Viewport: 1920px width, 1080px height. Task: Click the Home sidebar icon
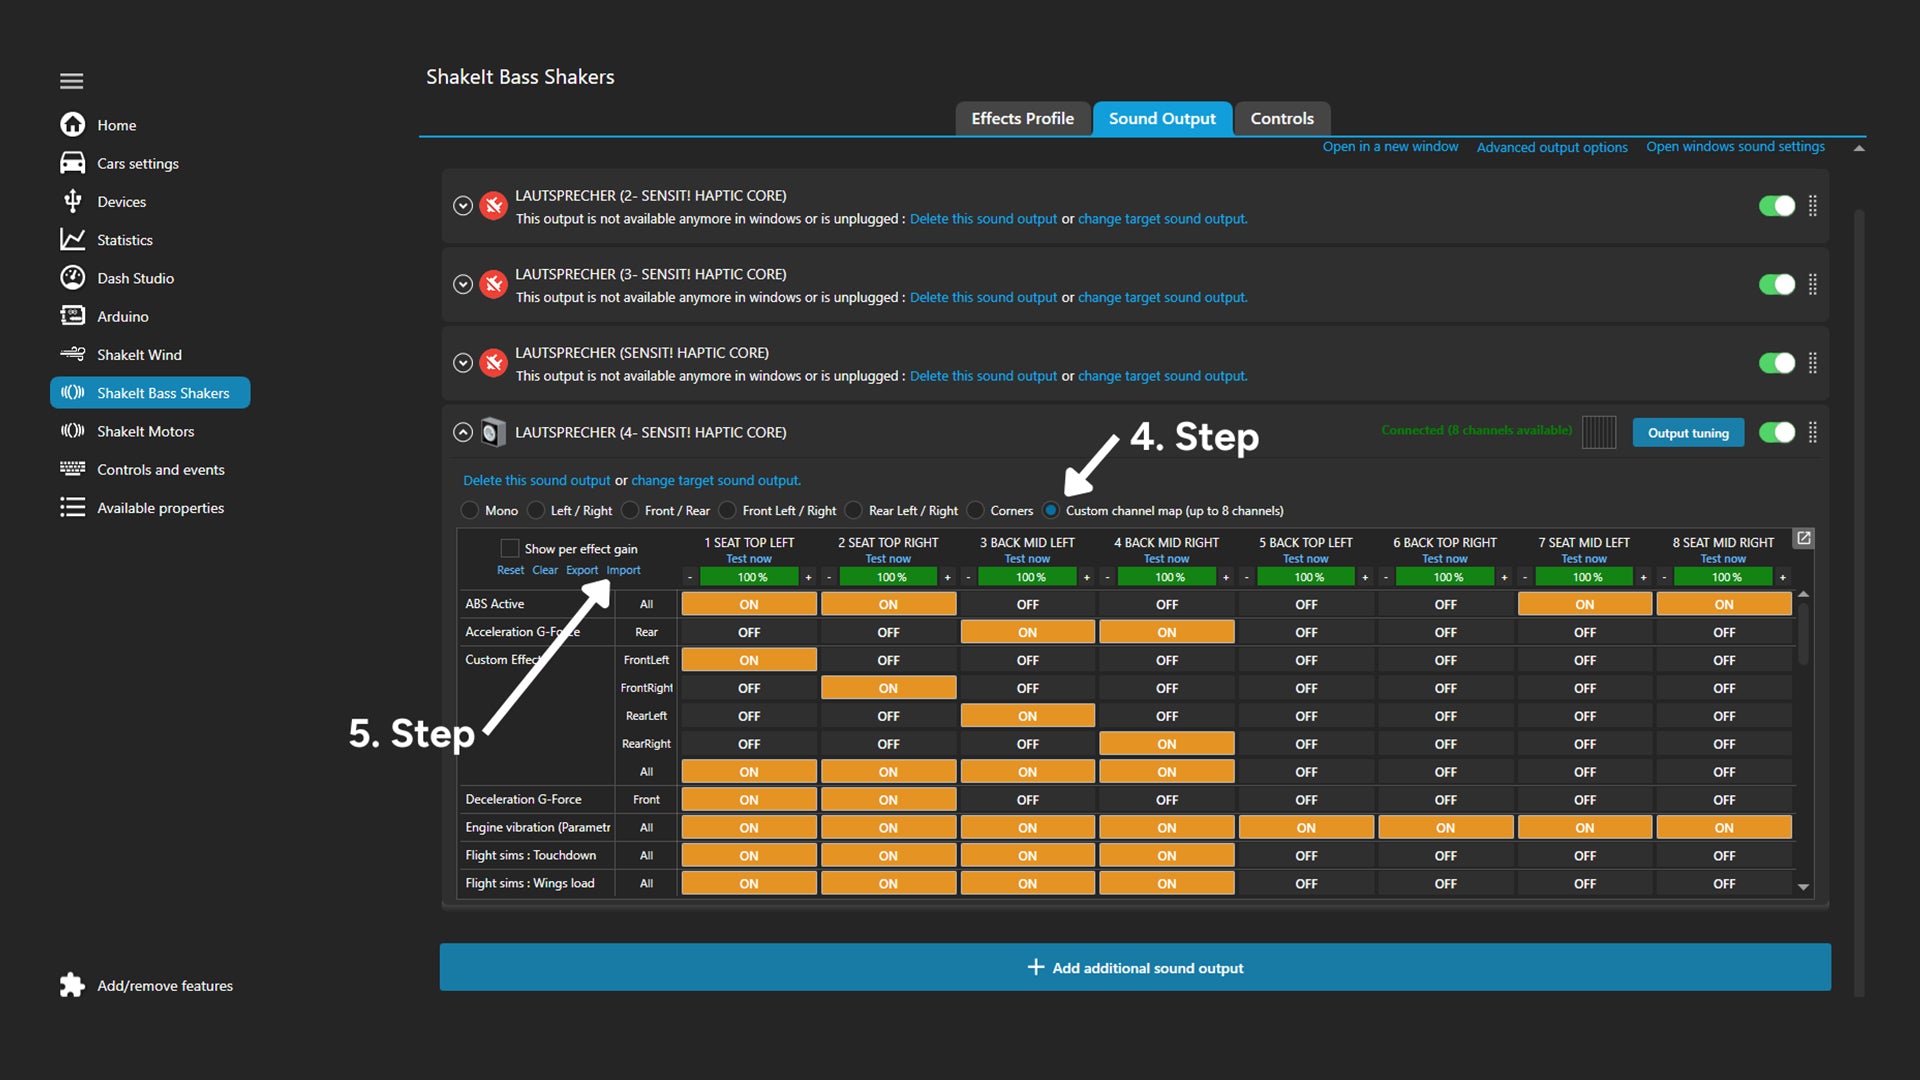click(72, 125)
